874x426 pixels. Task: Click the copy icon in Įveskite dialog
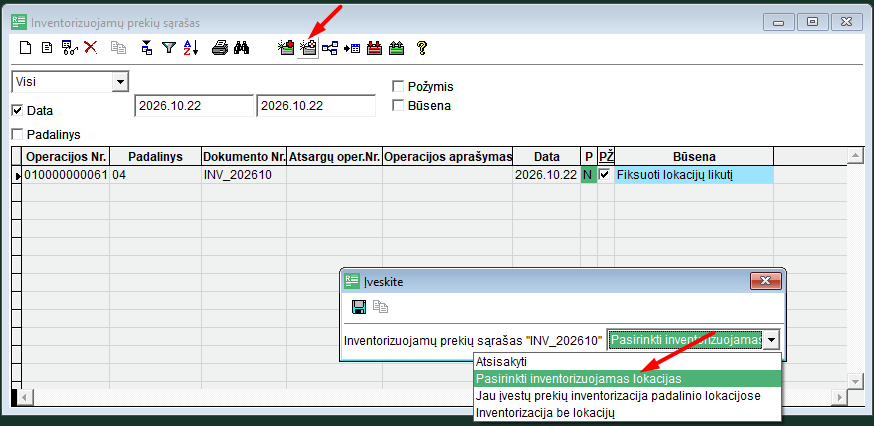click(x=381, y=307)
